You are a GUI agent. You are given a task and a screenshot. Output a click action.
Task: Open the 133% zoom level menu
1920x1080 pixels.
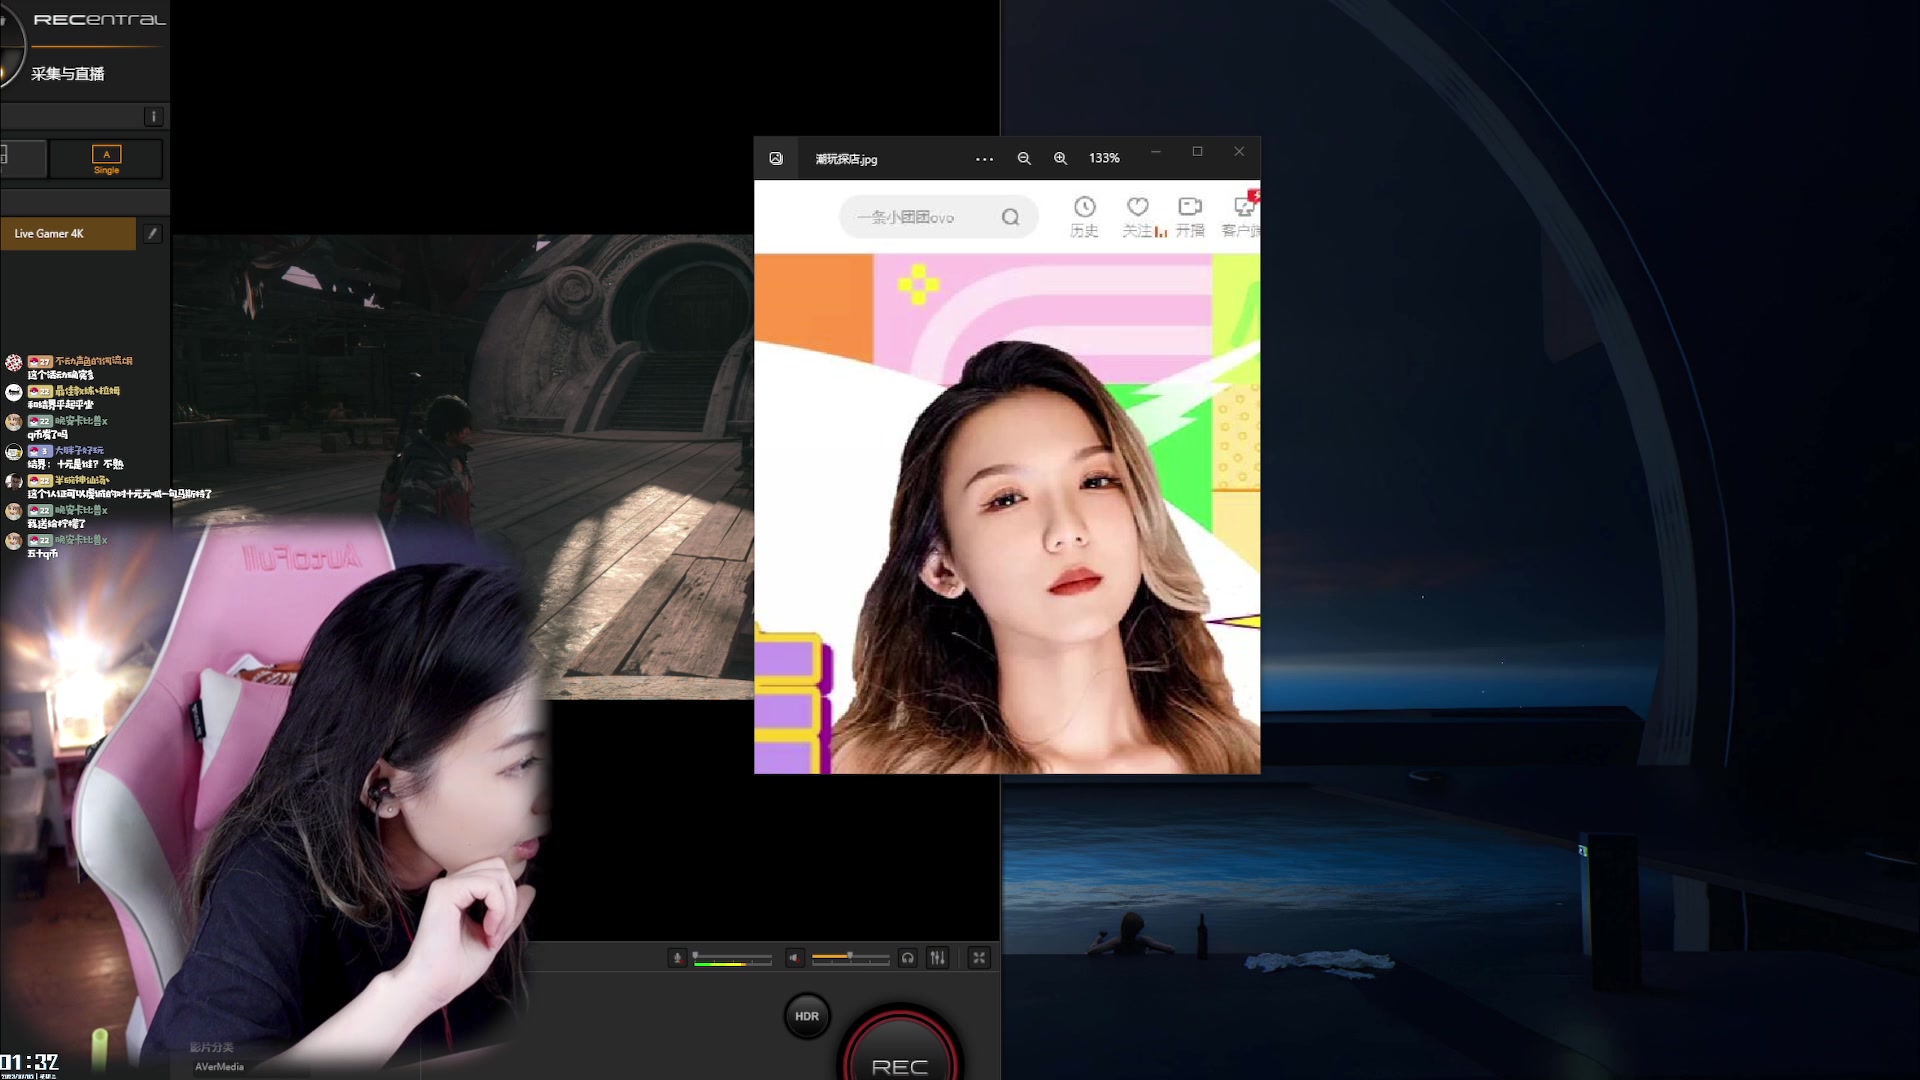[x=1104, y=159]
